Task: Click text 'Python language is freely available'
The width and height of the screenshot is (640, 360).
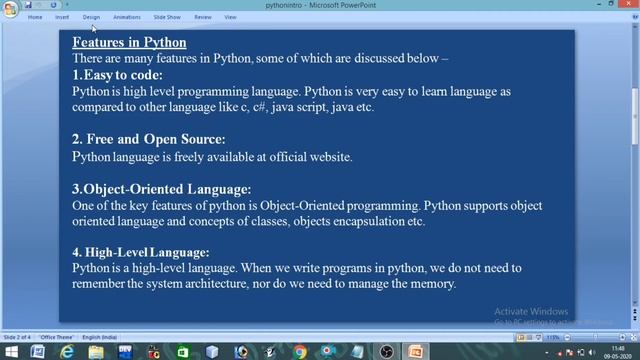Action: [163, 157]
